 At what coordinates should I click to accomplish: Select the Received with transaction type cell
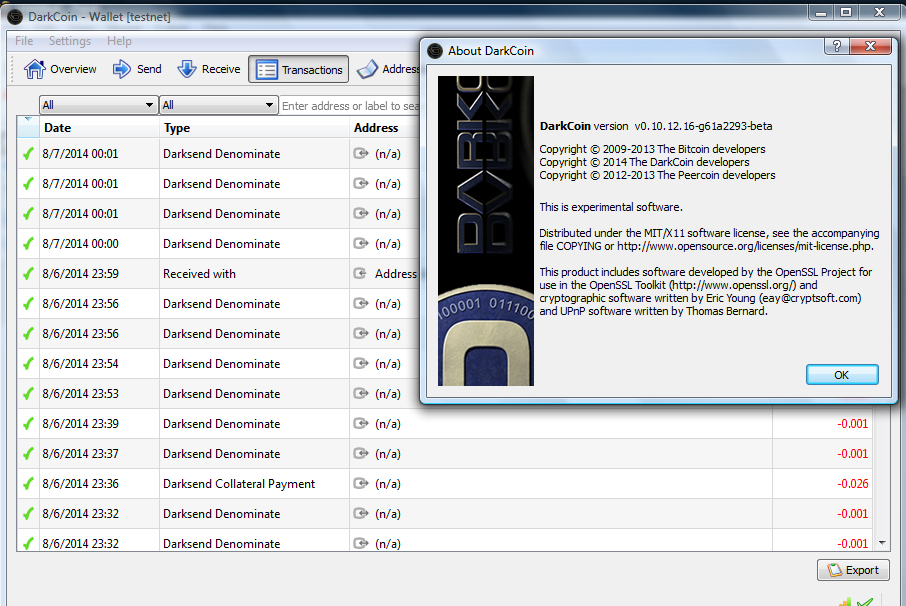[x=254, y=274]
